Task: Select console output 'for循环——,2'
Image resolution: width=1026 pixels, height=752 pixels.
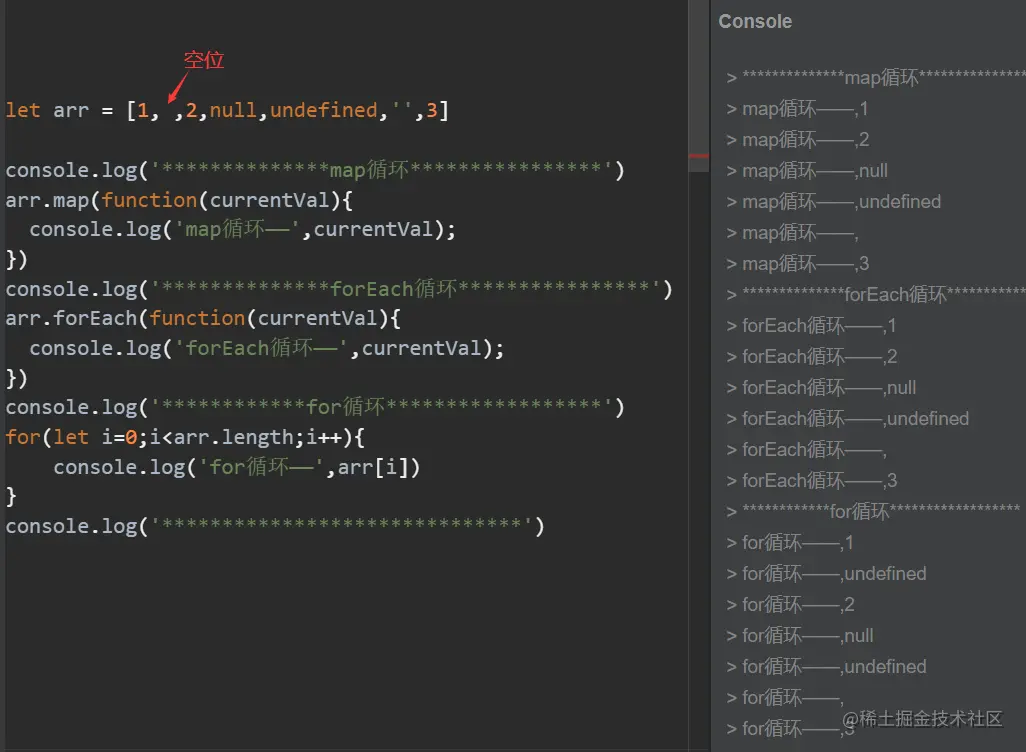Action: pos(790,605)
